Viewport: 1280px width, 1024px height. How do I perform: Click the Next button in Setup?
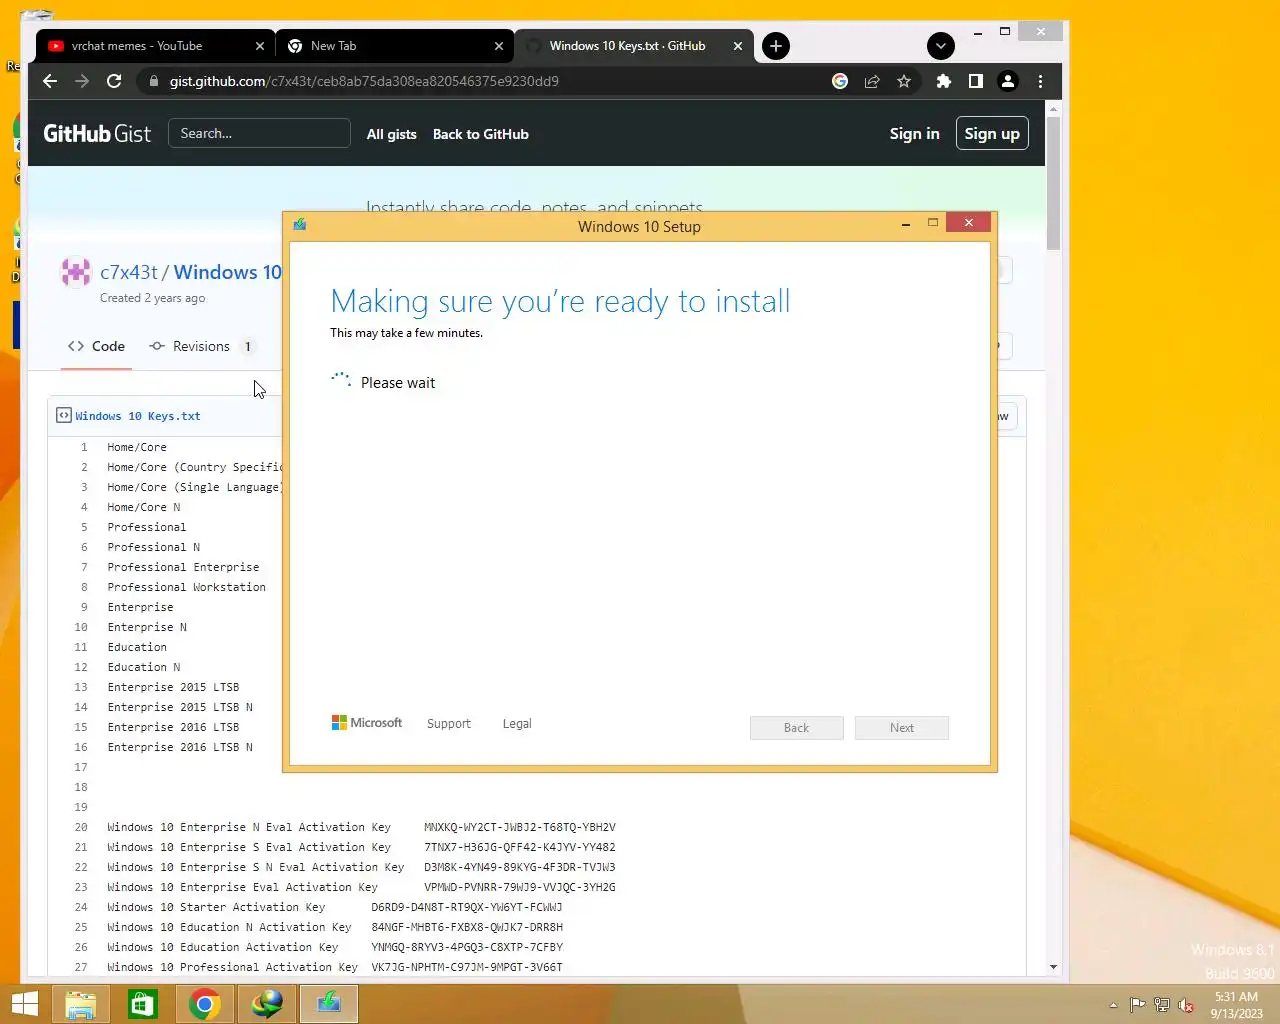pos(902,728)
